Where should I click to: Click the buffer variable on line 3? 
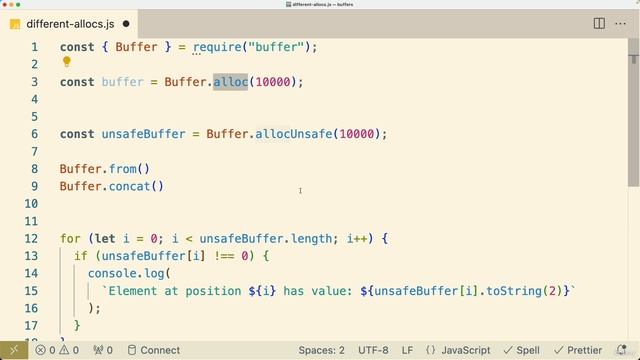(122, 82)
